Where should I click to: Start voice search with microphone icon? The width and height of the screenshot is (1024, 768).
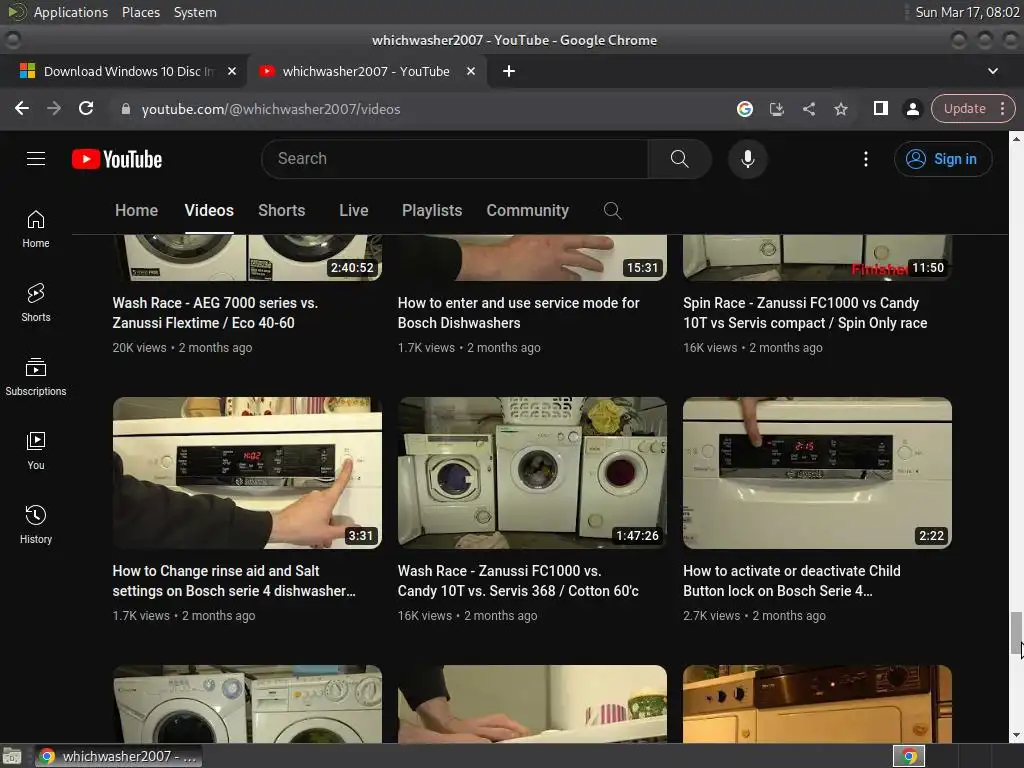(748, 159)
